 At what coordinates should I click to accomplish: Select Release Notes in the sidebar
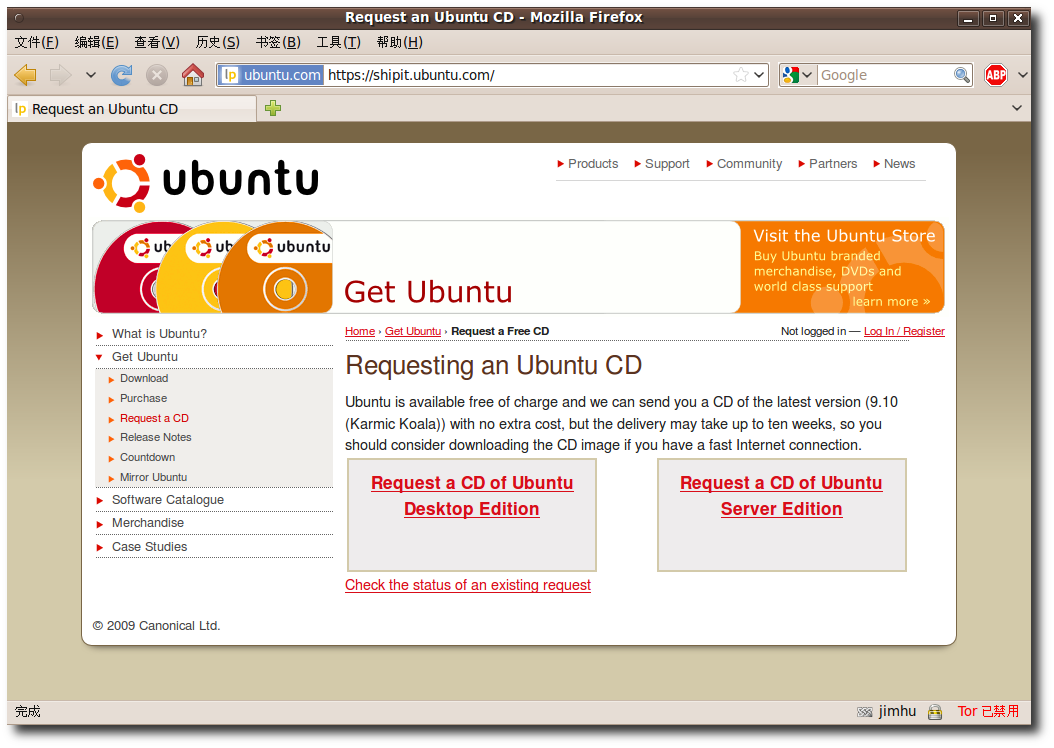tap(155, 438)
